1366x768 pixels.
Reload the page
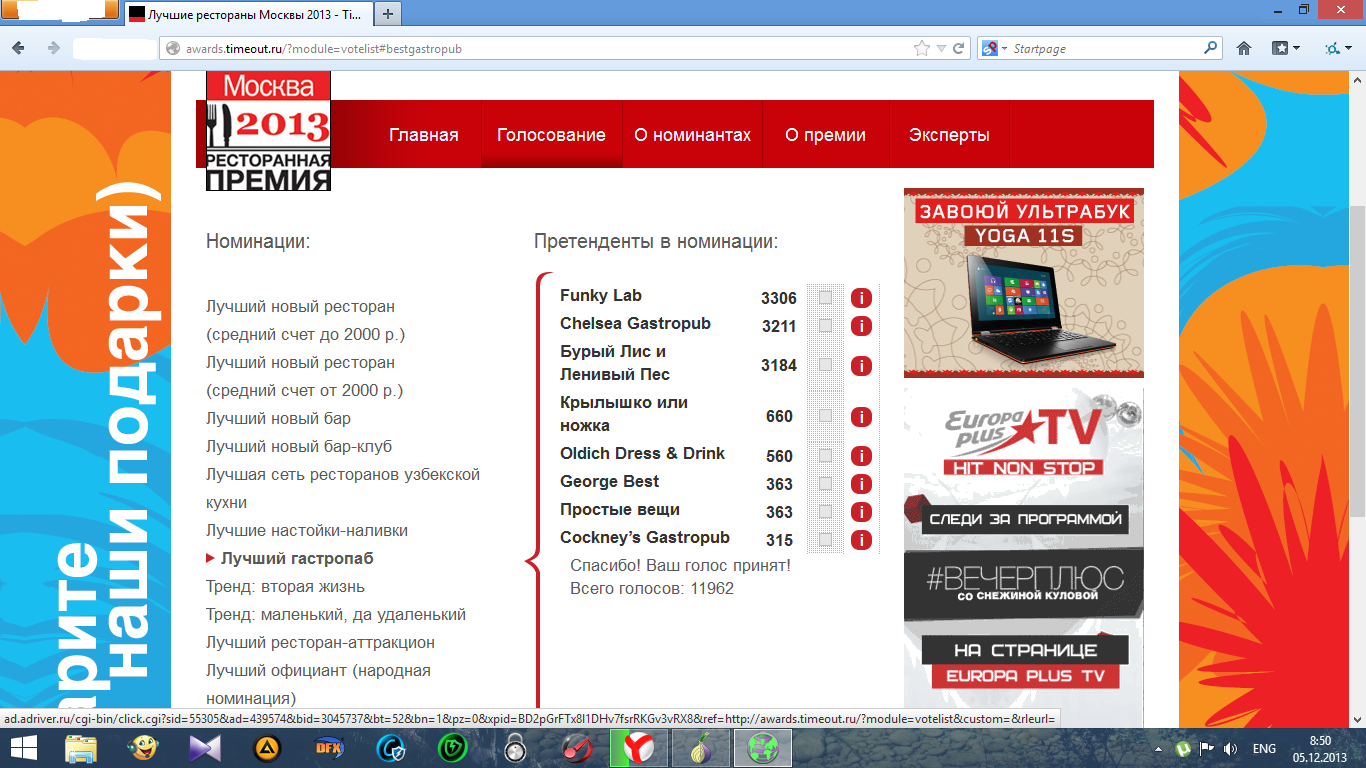(958, 48)
